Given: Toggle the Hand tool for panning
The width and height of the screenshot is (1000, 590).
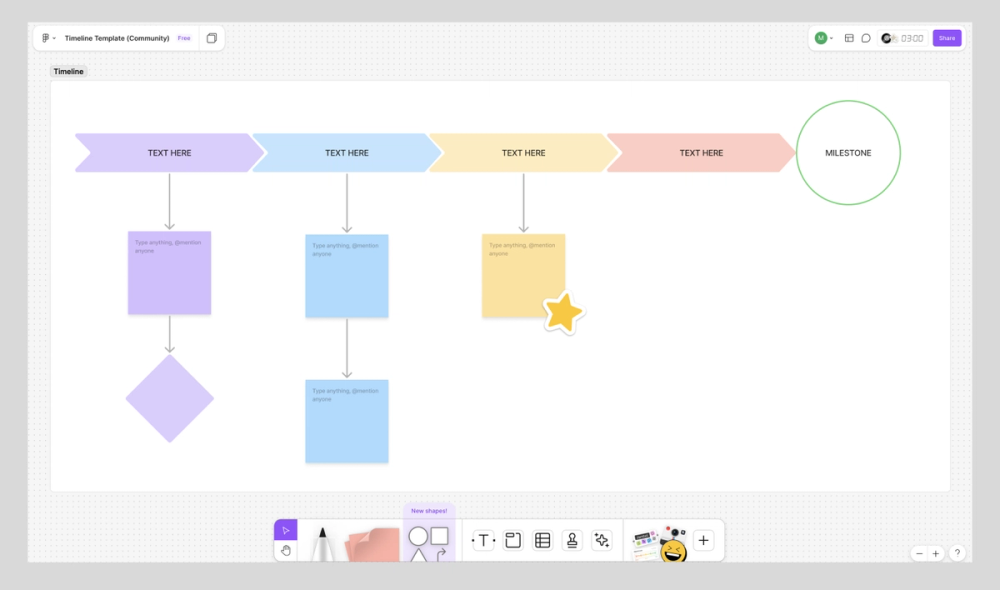Looking at the screenshot, I should 285,549.
